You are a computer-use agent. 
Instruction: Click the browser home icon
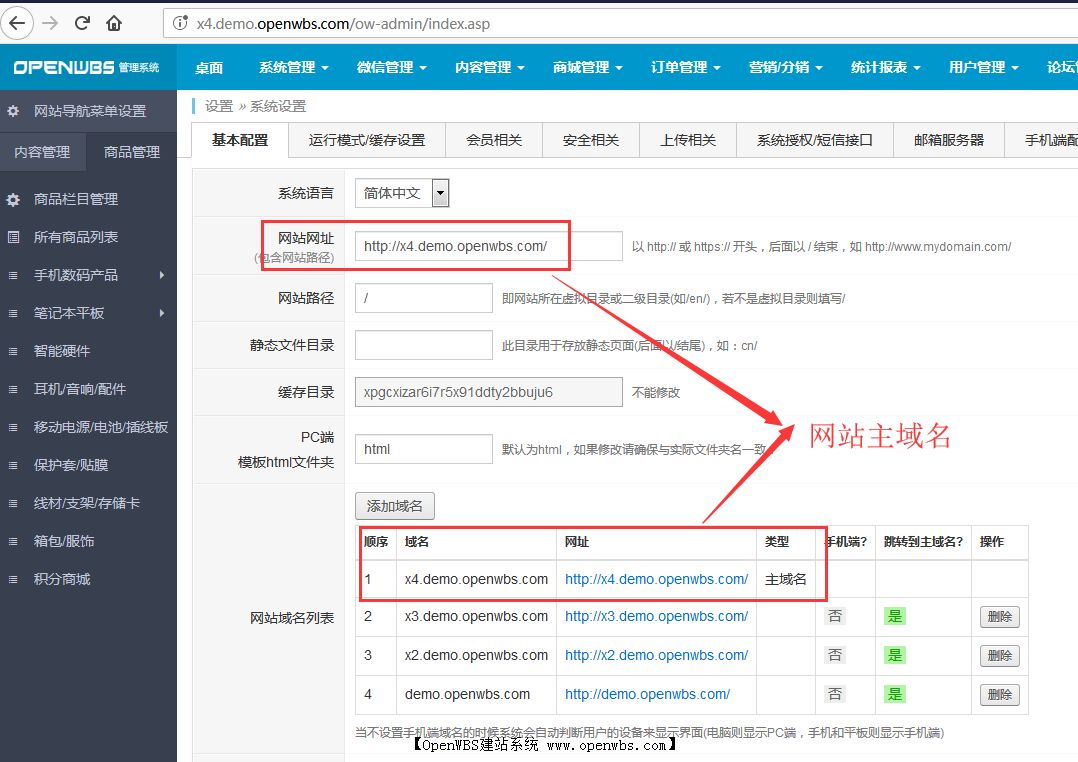114,21
